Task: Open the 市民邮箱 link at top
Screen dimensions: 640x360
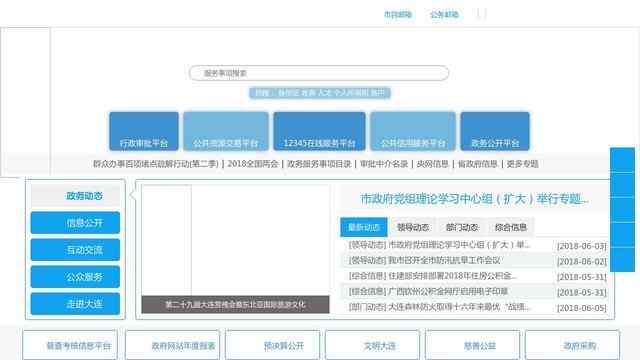Action: coord(398,15)
